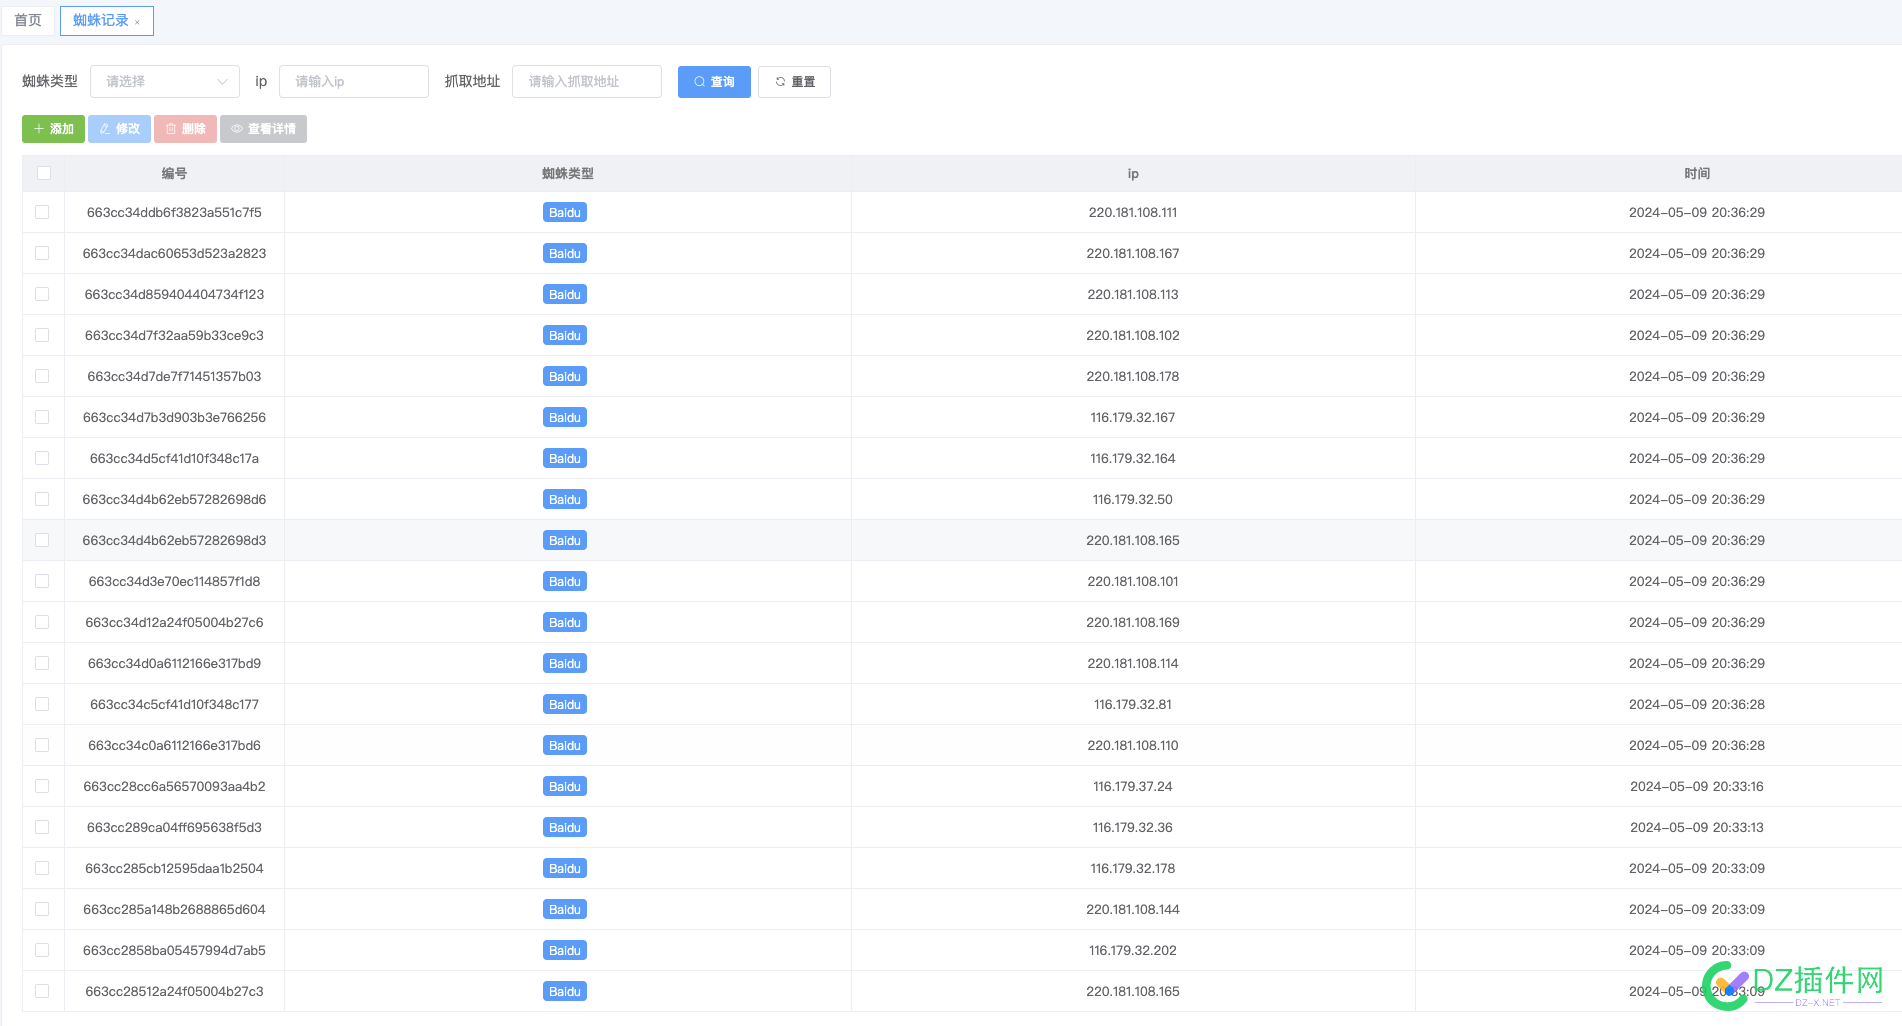Check the row 663cc34d7f32aa59b33ce9c3
Viewport: 1902px width, 1026px height.
click(42, 335)
